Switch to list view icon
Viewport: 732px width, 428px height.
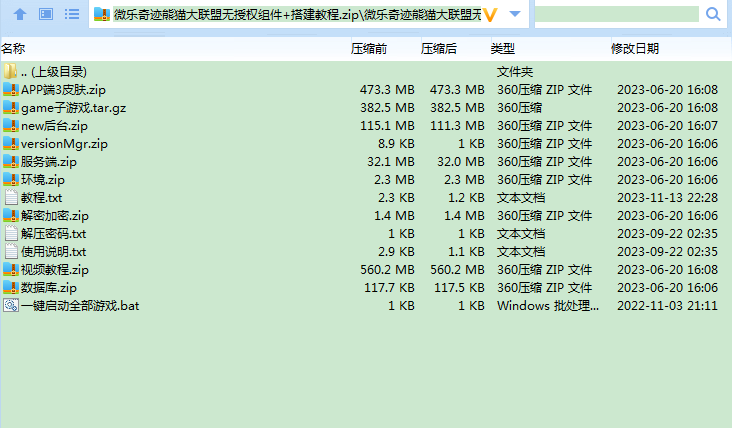[x=72, y=14]
